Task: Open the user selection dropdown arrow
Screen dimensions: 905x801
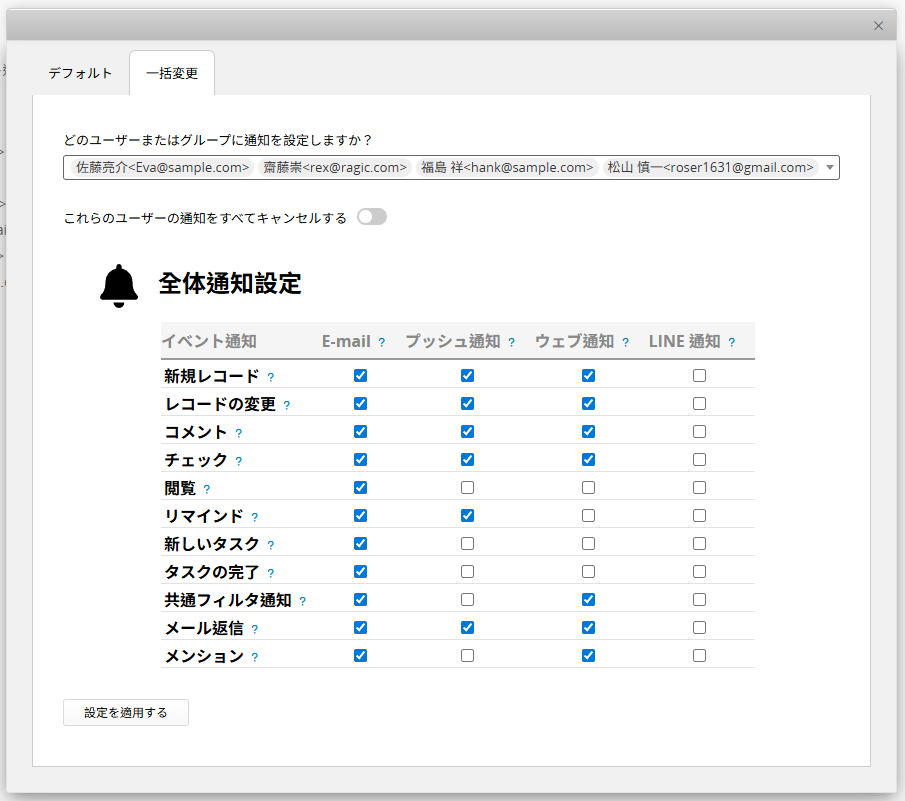Action: click(x=829, y=168)
